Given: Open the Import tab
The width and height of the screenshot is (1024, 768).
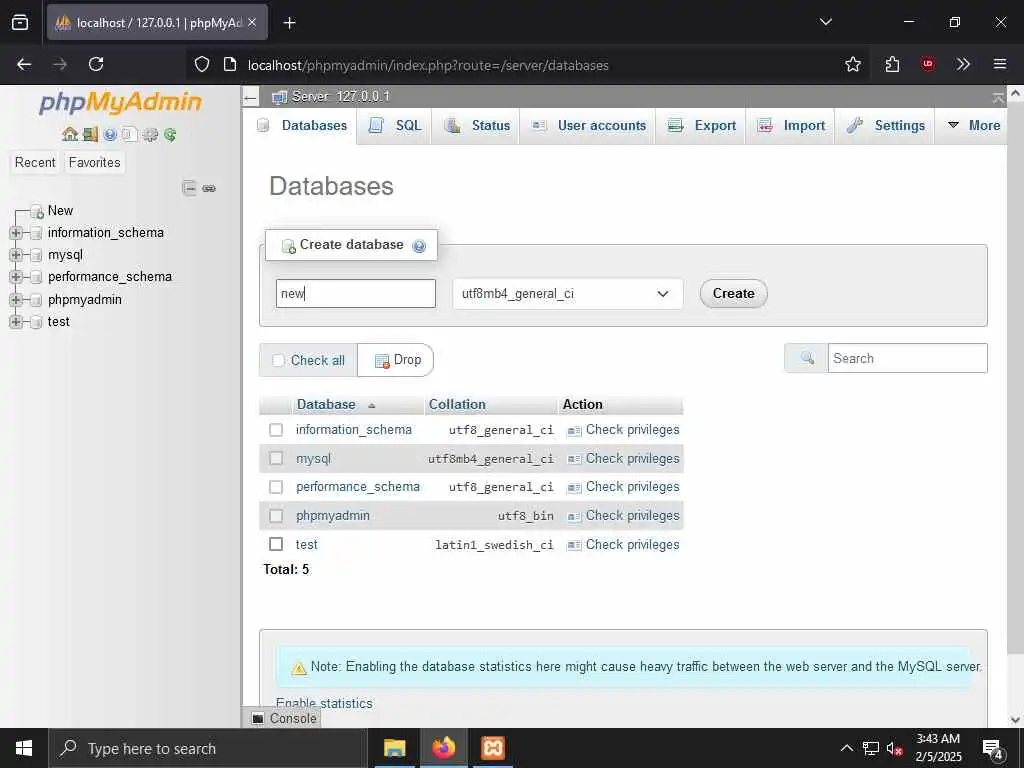Looking at the screenshot, I should pyautogui.click(x=791, y=125).
